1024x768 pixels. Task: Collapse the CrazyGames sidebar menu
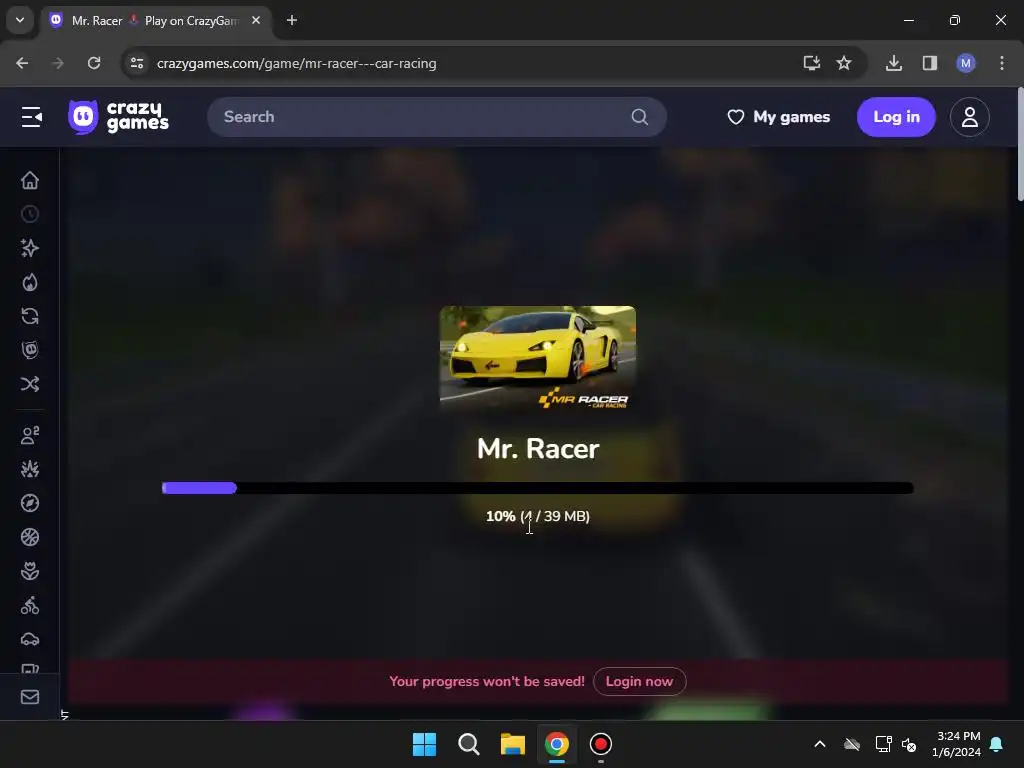pyautogui.click(x=31, y=117)
